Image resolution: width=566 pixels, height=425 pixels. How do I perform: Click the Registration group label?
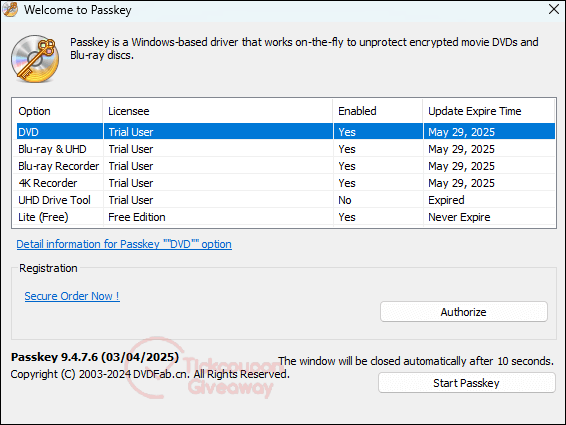48,268
